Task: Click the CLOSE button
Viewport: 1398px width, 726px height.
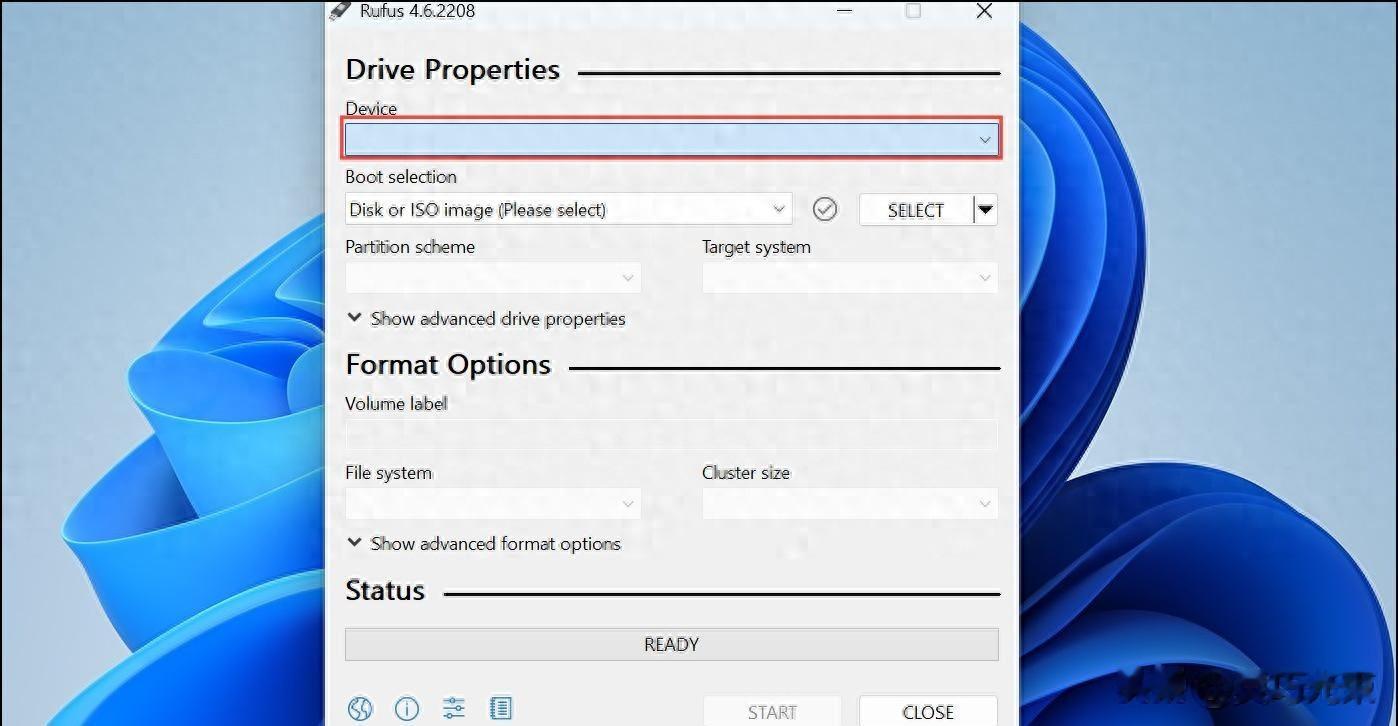Action: 928,711
